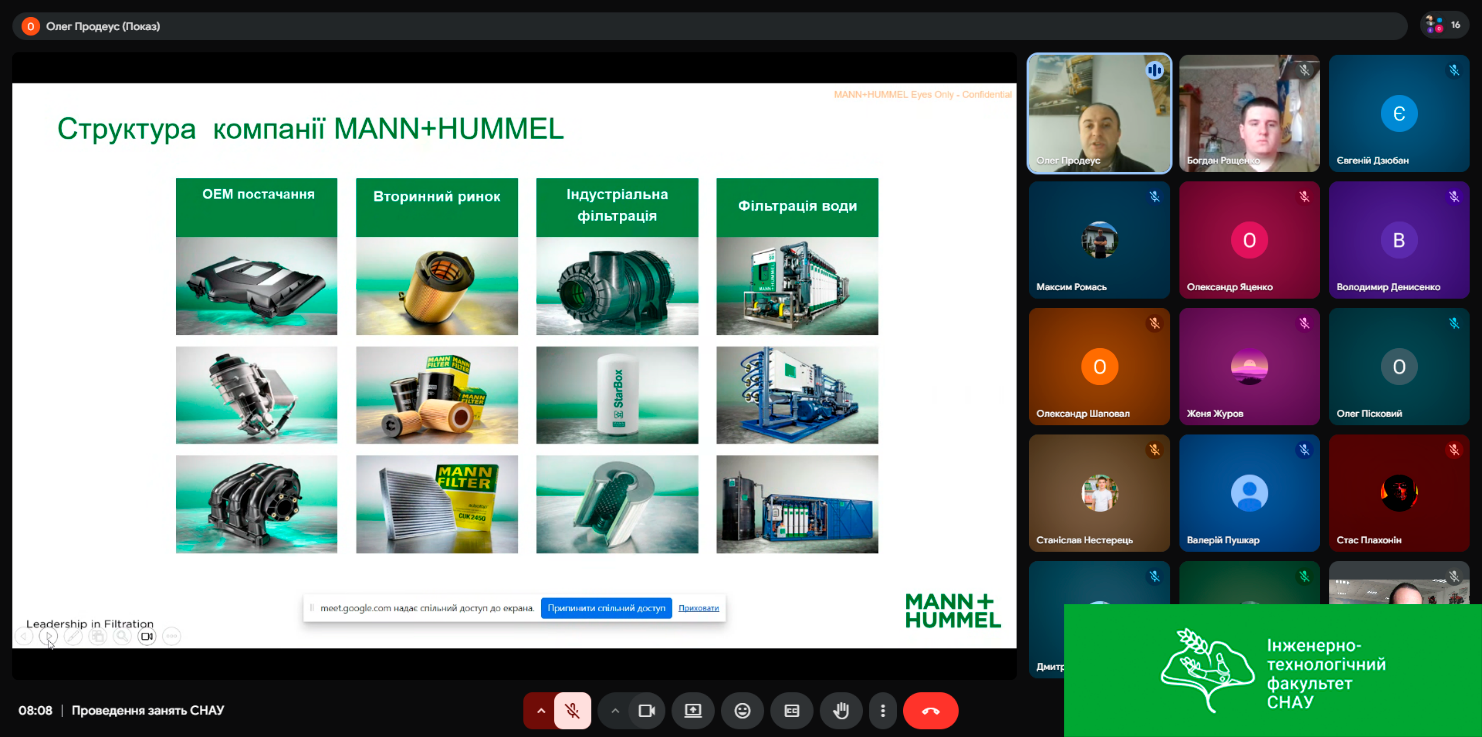Click the slide zoom magnifier icon

[122, 636]
